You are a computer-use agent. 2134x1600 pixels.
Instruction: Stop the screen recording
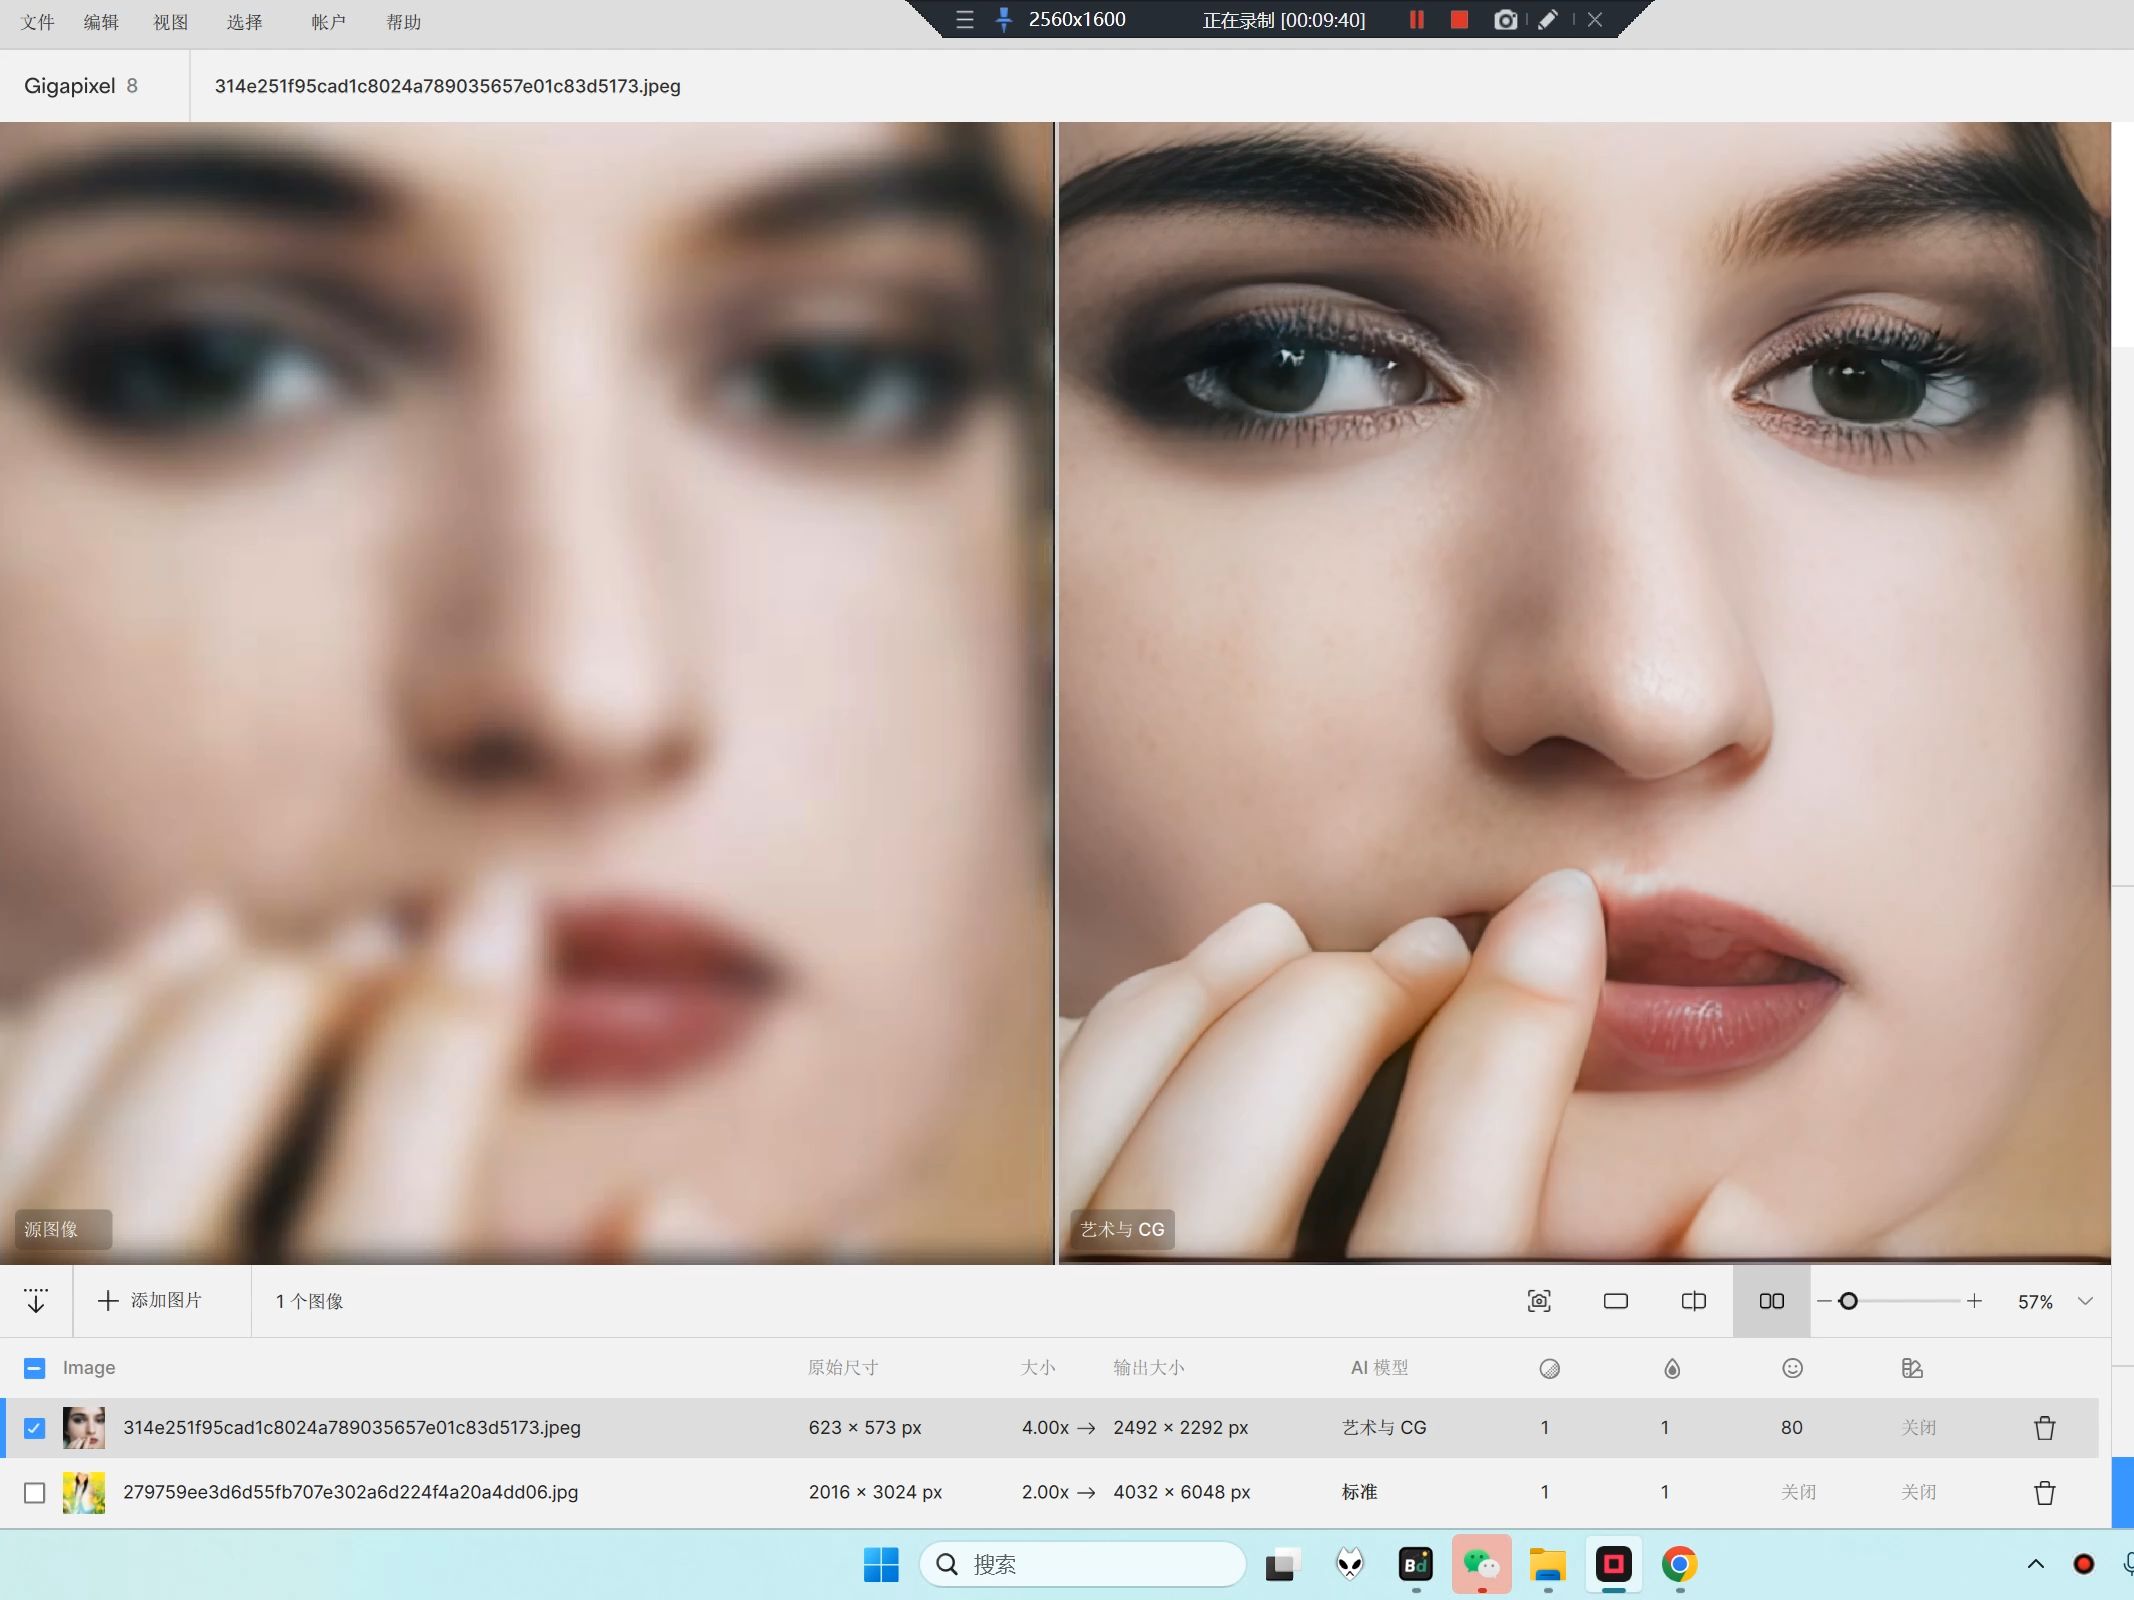tap(1459, 20)
